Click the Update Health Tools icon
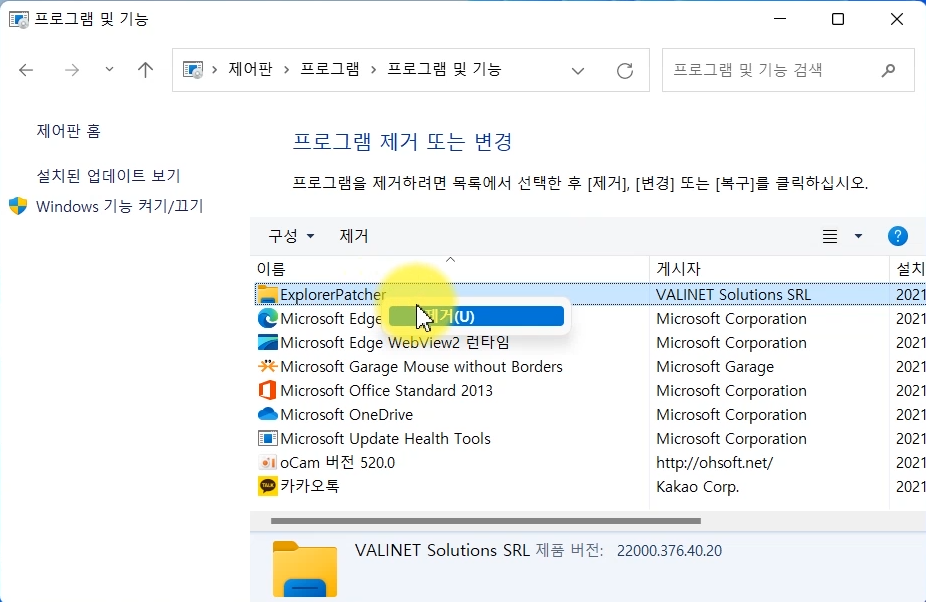Viewport: 926px width, 602px height. tap(268, 438)
